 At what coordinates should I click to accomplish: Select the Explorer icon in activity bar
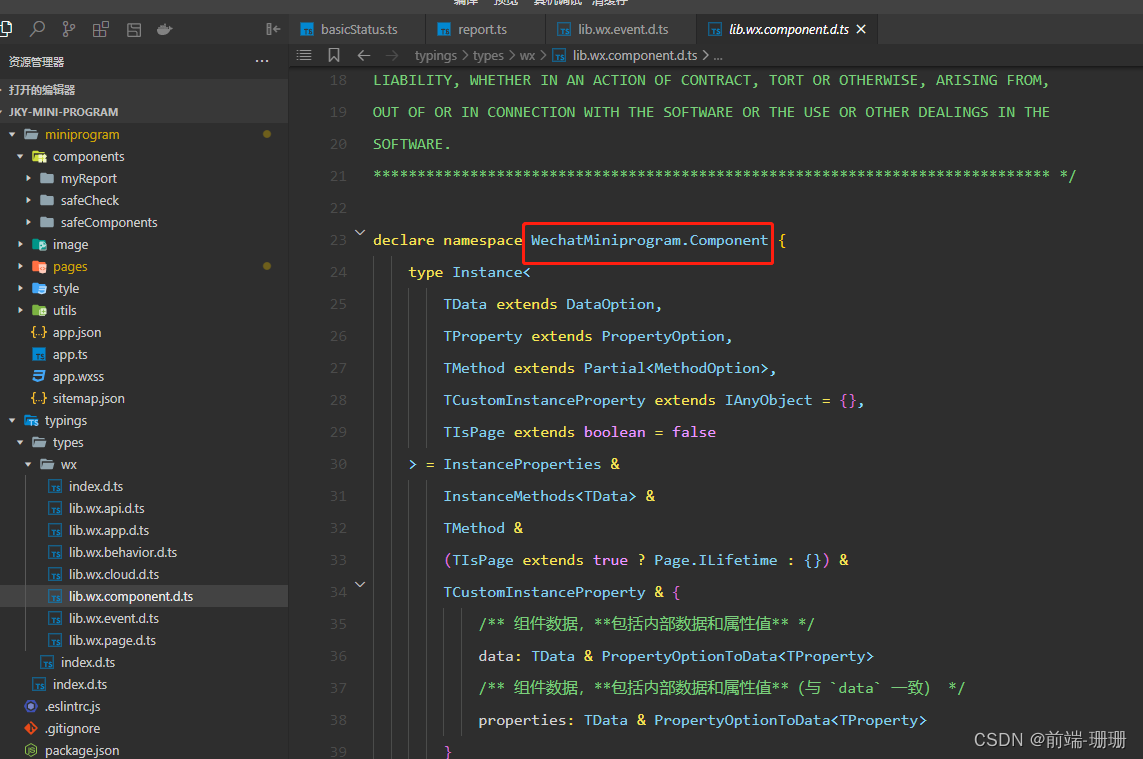[x=9, y=29]
